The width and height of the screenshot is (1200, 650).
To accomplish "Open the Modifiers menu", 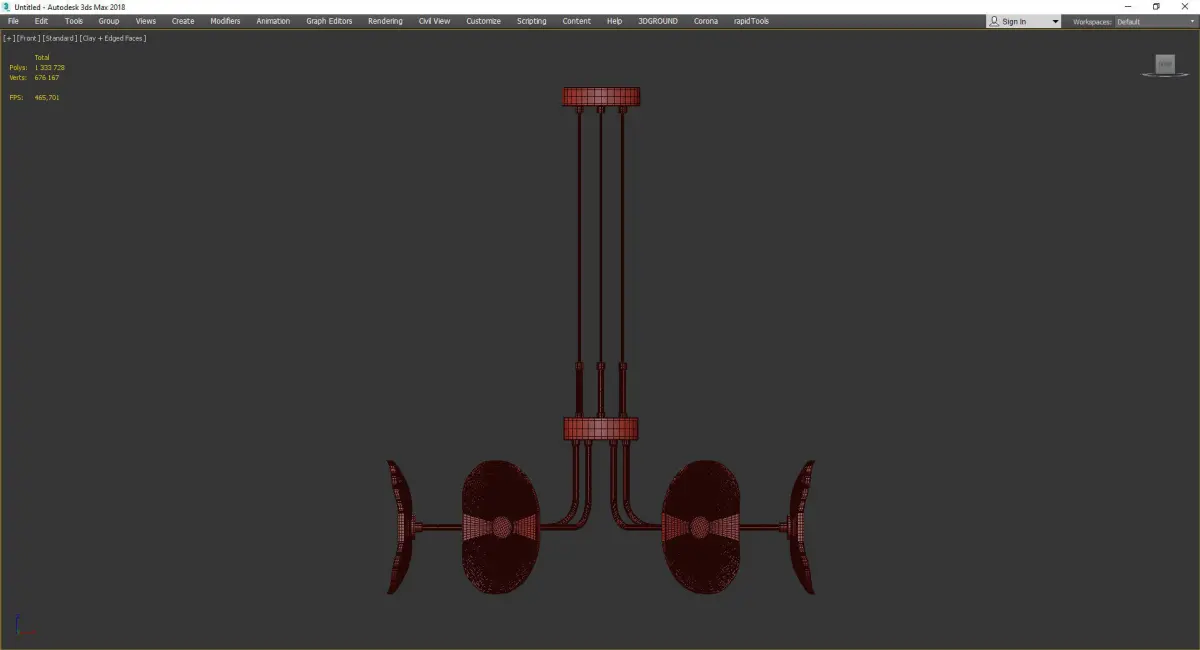I will 225,21.
